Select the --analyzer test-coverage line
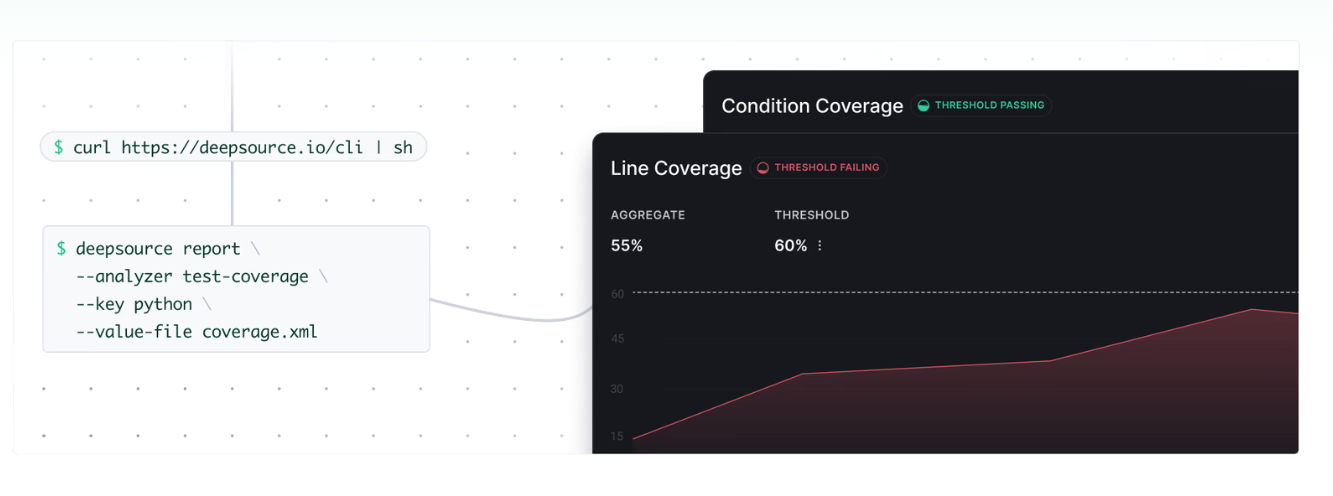Viewport: 1333px width, 496px height. tap(202, 276)
